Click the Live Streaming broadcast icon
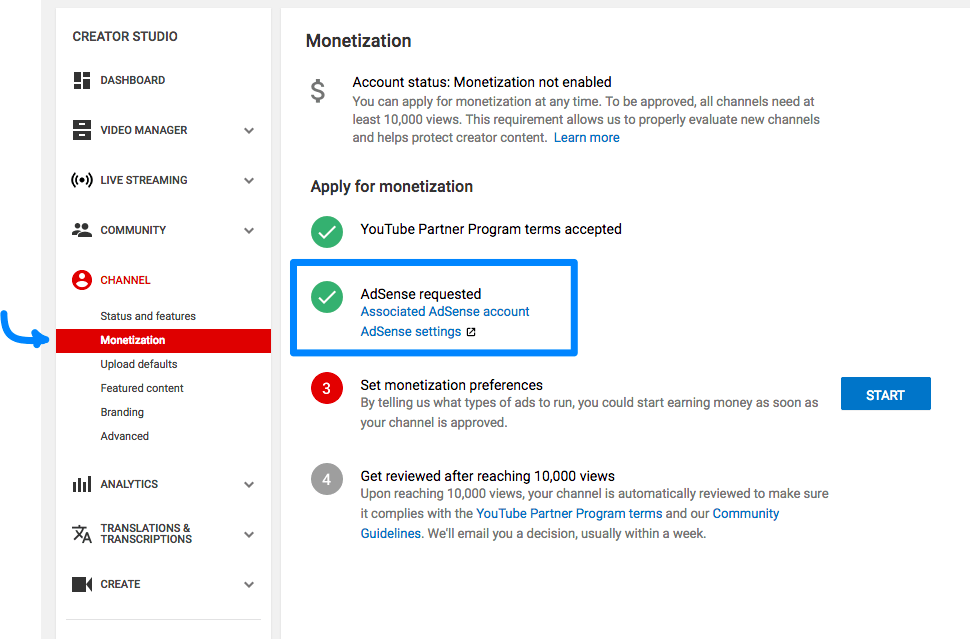The width and height of the screenshot is (970, 639). click(x=82, y=180)
